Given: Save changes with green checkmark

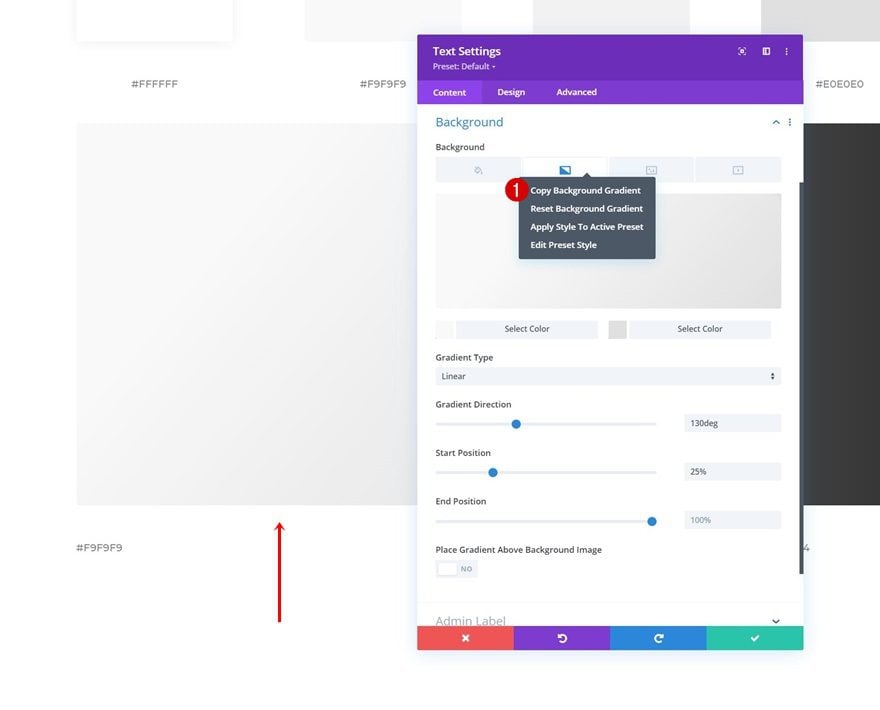Looking at the screenshot, I should [755, 638].
